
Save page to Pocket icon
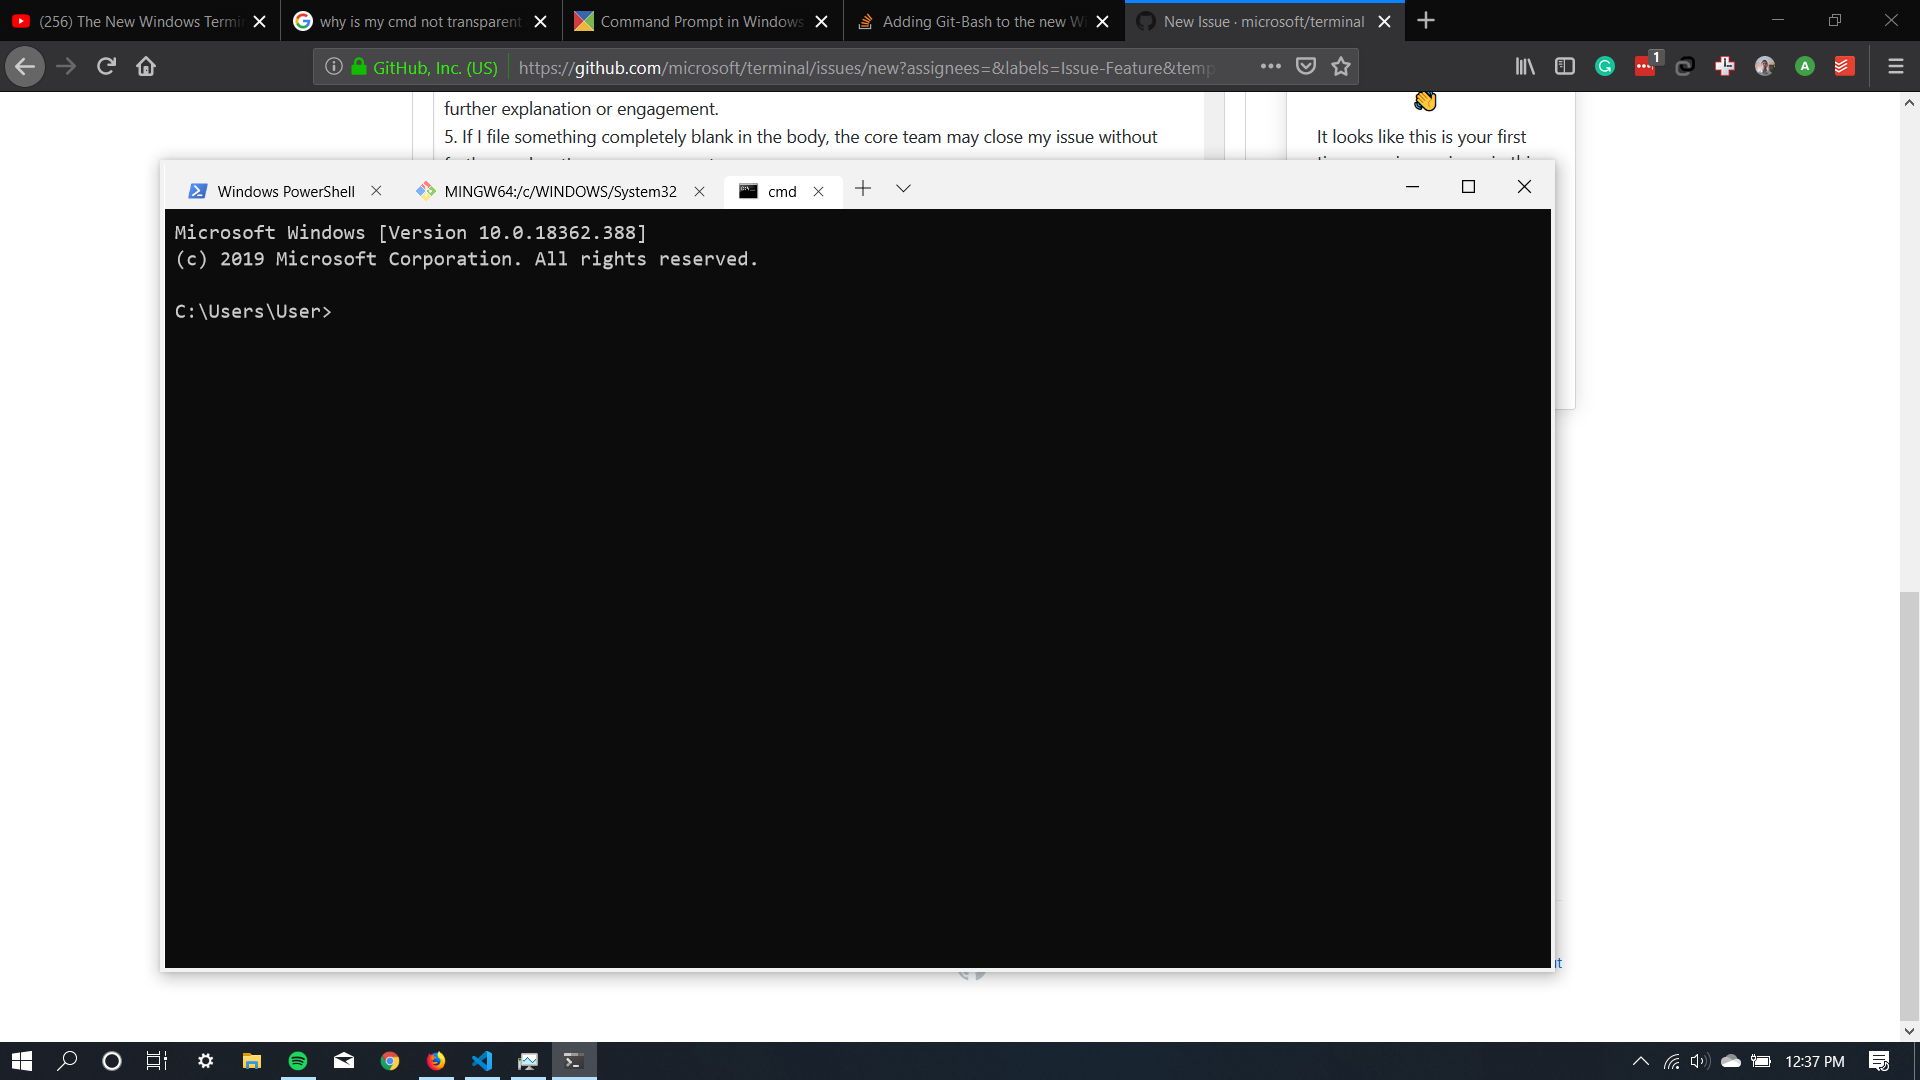pyautogui.click(x=1306, y=66)
